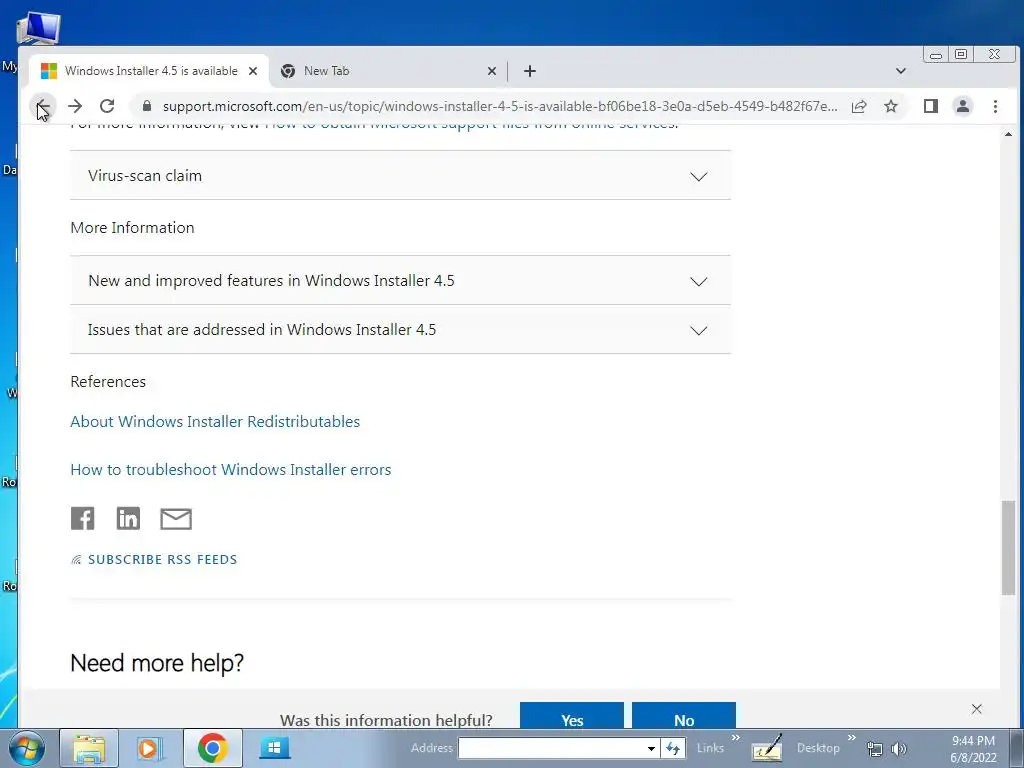Click the taskbar Address input field
1024x768 pixels.
(x=552, y=748)
